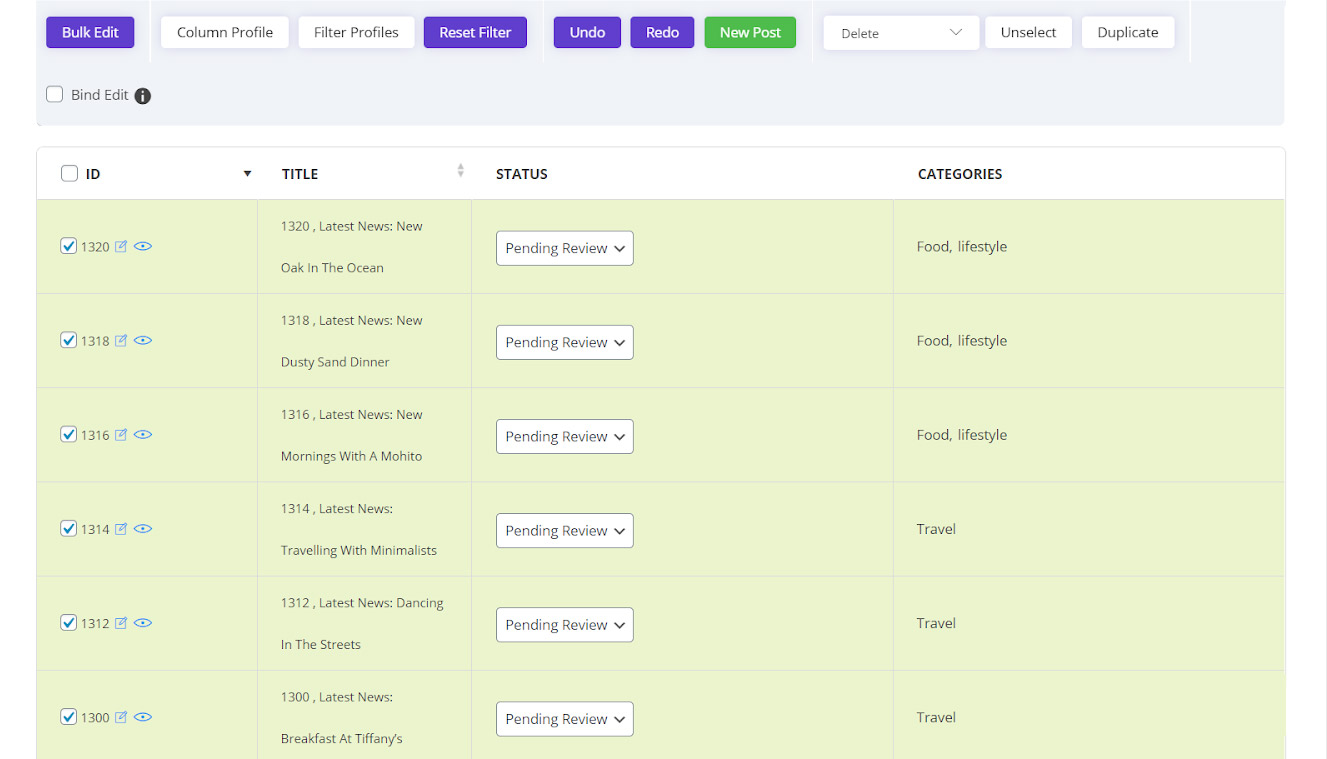Image resolution: width=1327 pixels, height=759 pixels.
Task: Open the status dropdown for post 1300
Action: [564, 718]
